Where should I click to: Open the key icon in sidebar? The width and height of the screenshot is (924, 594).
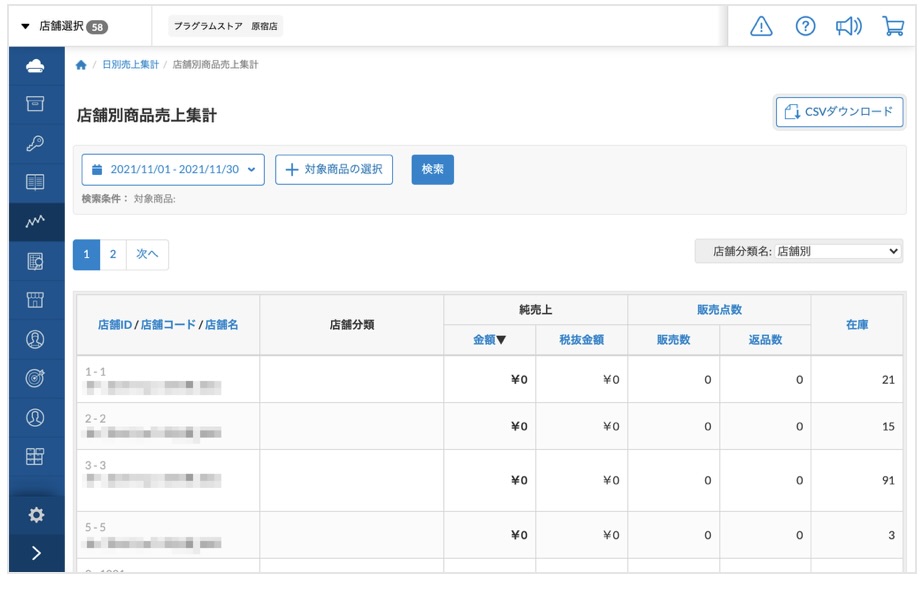pyautogui.click(x=35, y=143)
